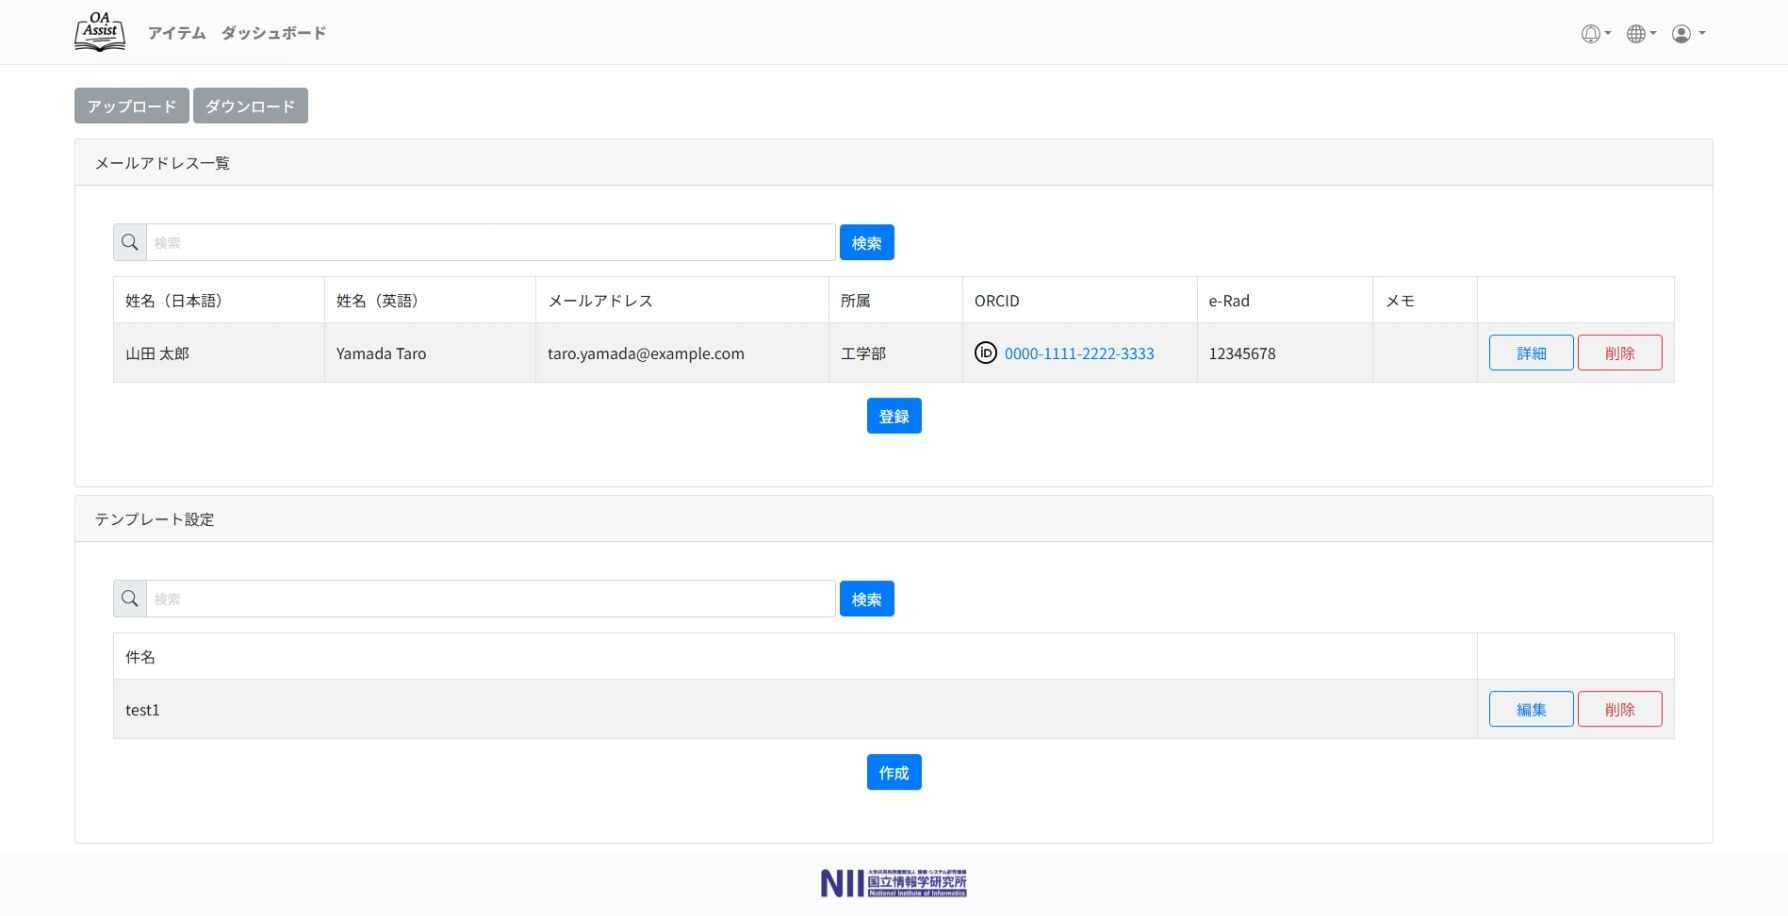Open the アイテム menu item
The image size is (1788, 916).
[177, 33]
